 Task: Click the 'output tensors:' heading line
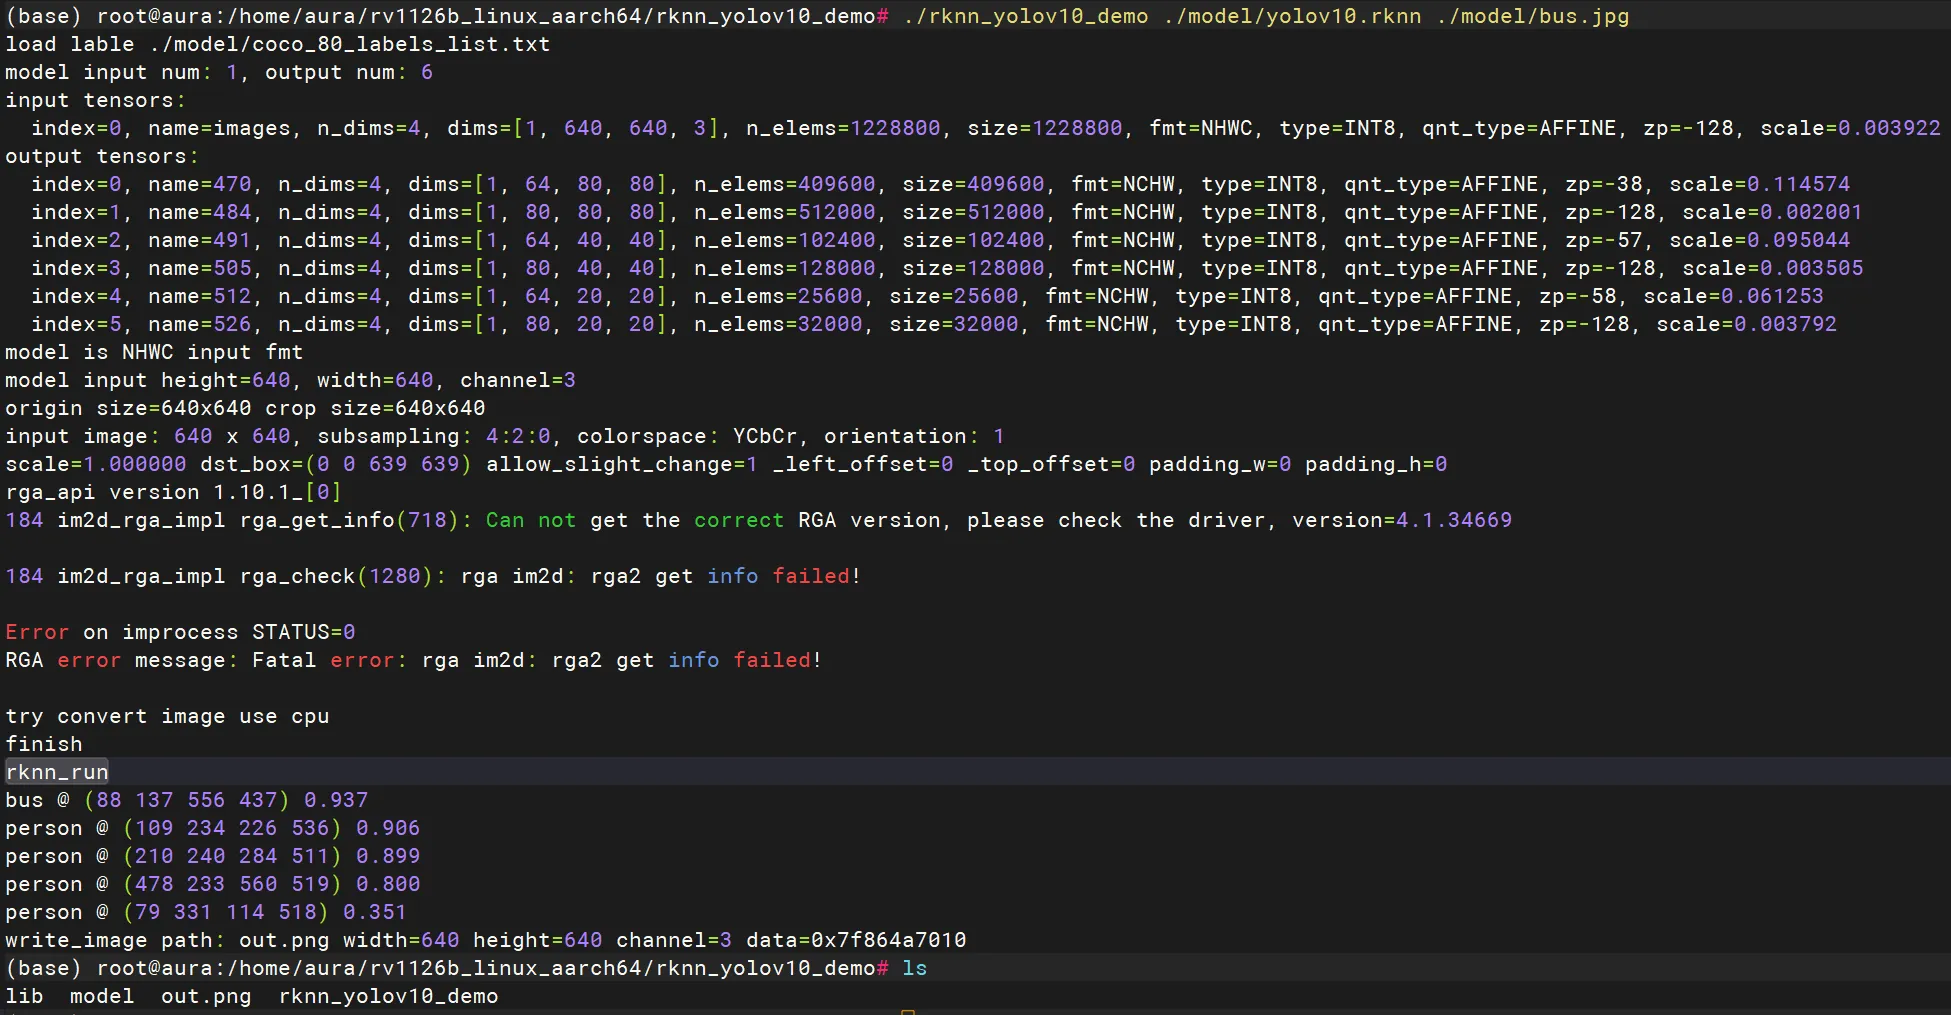(x=102, y=156)
